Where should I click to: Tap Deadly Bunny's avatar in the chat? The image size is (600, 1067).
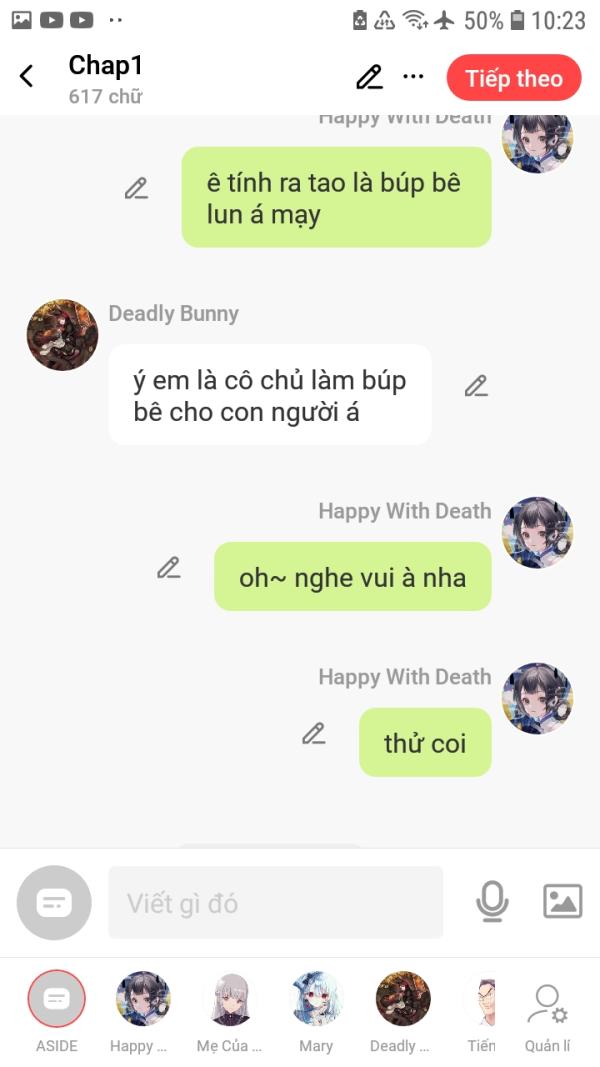[62, 335]
